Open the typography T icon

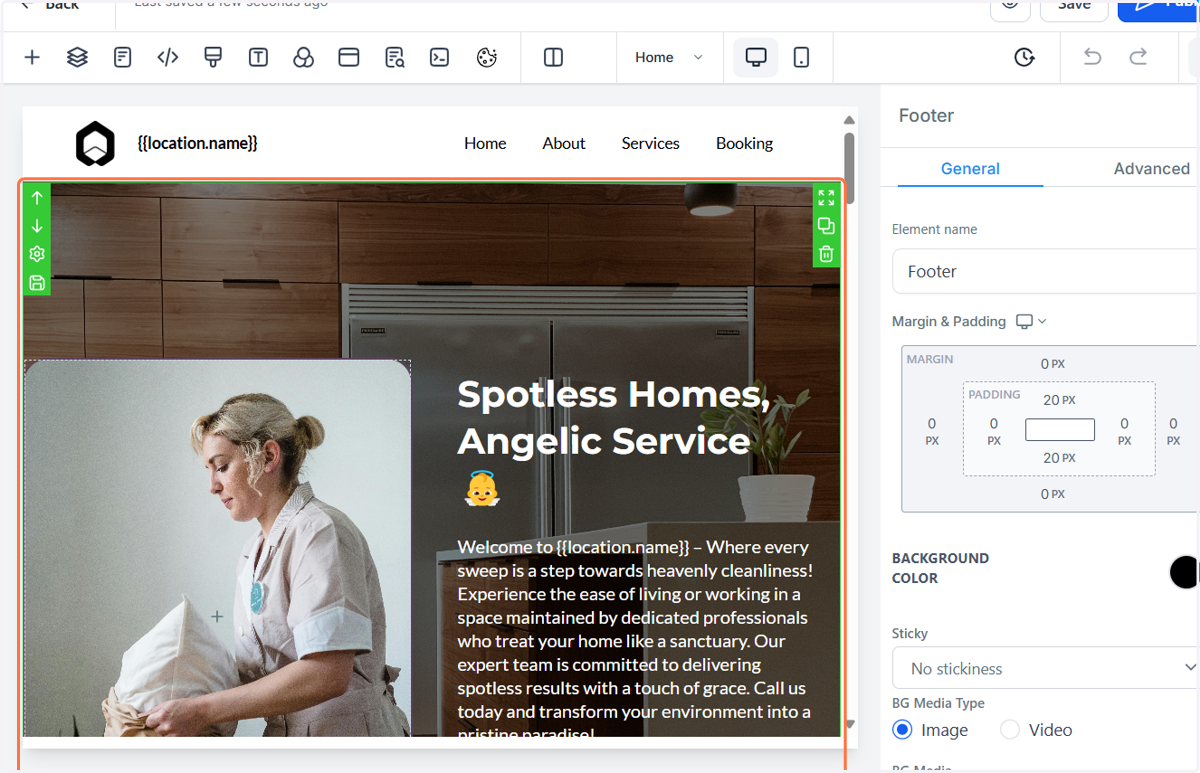click(258, 57)
